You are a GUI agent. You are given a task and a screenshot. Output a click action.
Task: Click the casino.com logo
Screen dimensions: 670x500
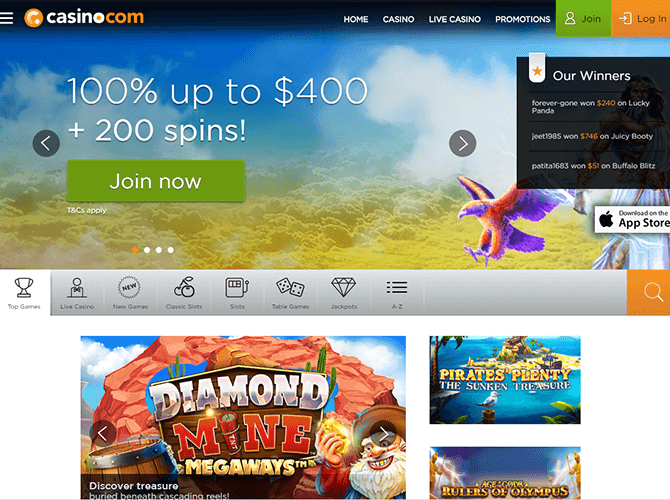(x=84, y=18)
